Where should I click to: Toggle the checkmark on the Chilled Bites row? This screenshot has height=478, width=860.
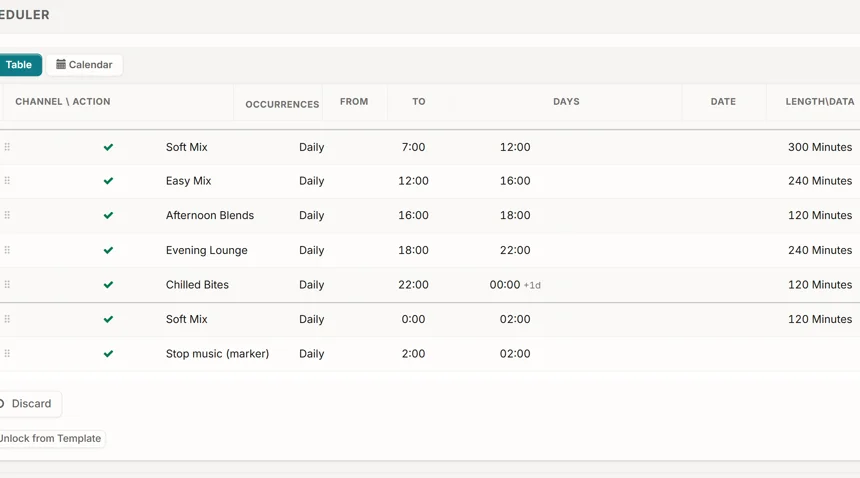[x=109, y=285]
